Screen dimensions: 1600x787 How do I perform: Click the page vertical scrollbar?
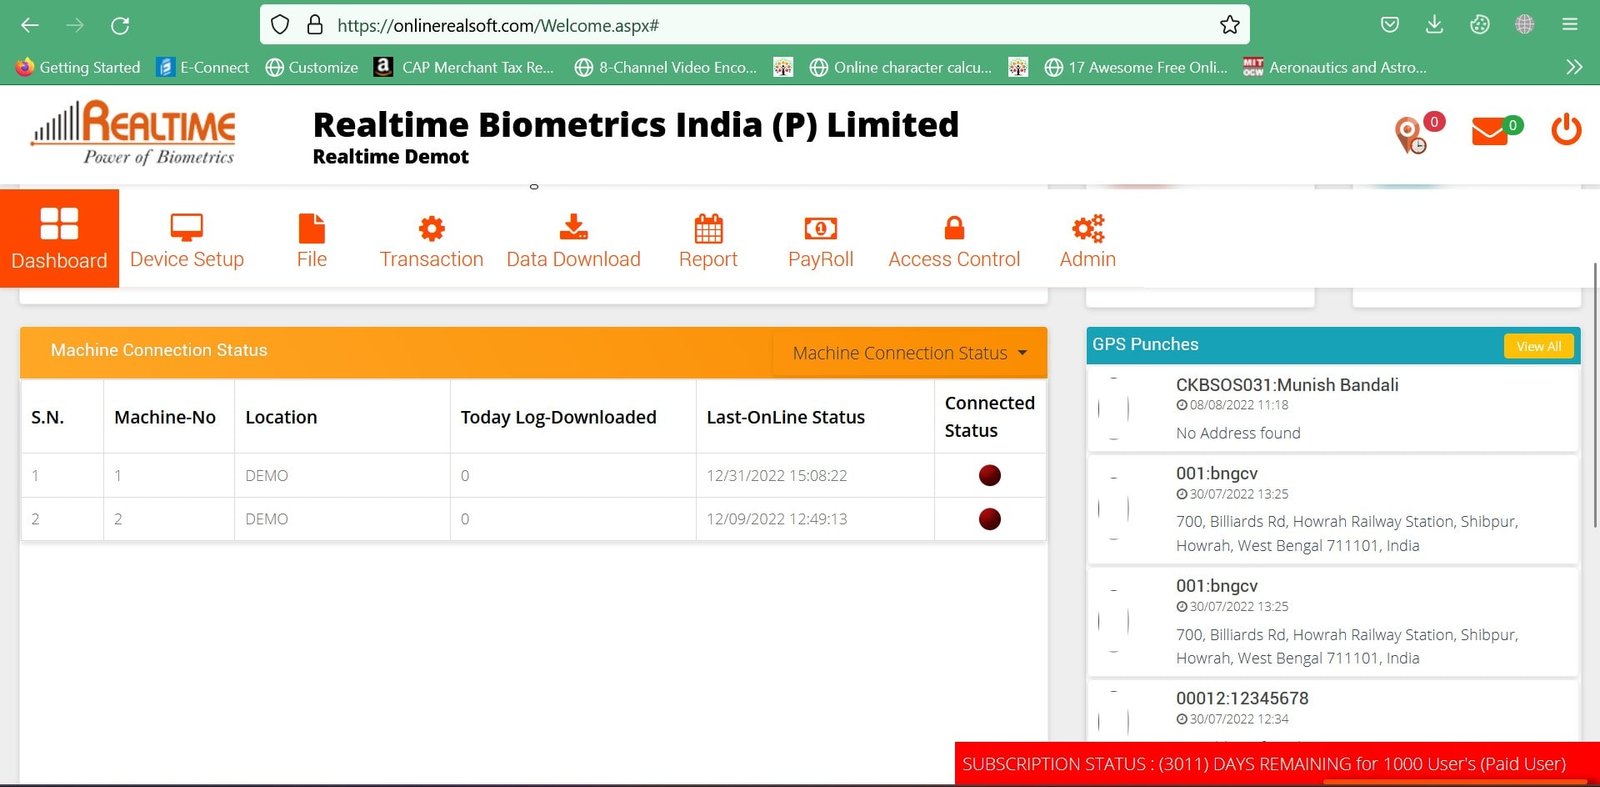1595,395
